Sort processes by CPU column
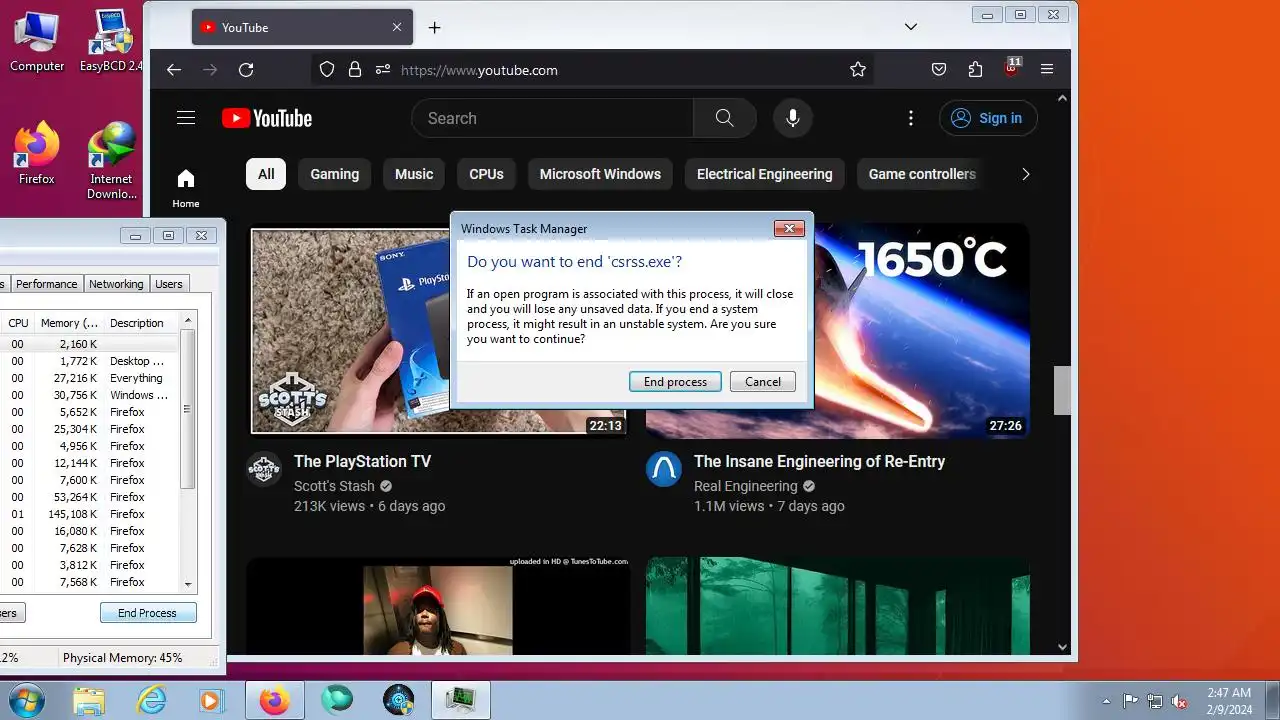This screenshot has height=720, width=1280. tap(18, 323)
